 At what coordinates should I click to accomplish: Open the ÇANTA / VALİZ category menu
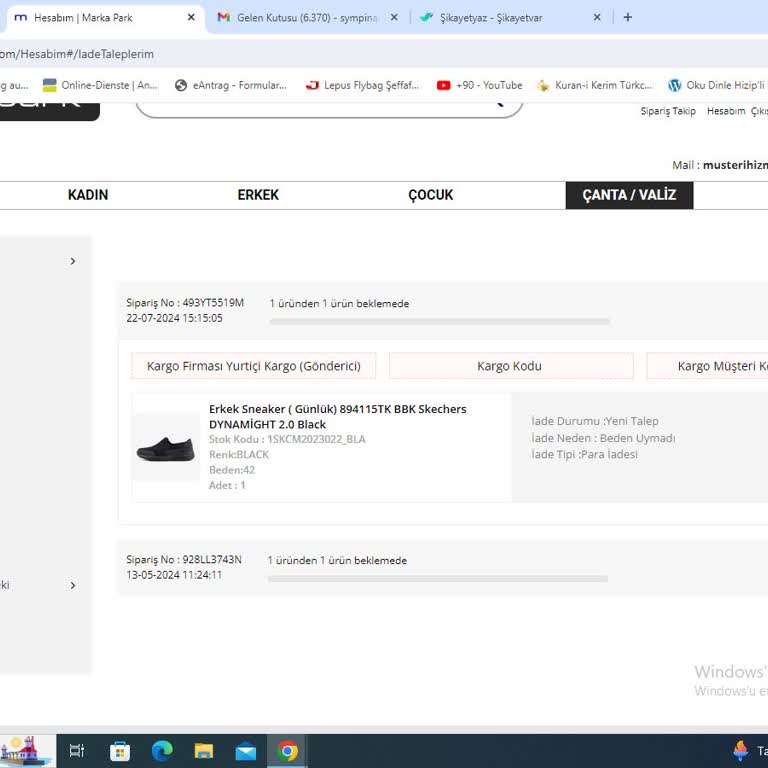pos(629,195)
